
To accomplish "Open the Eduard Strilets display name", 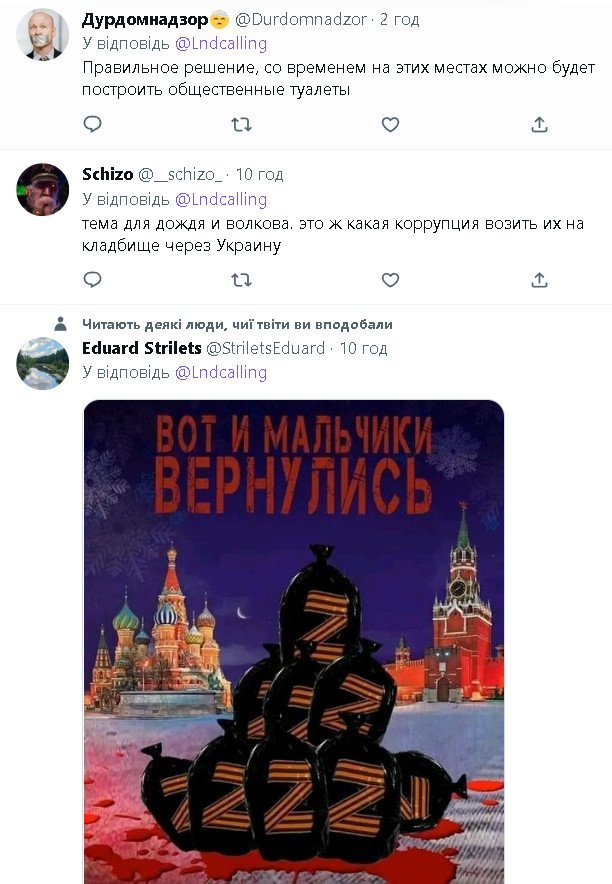I will (141, 348).
